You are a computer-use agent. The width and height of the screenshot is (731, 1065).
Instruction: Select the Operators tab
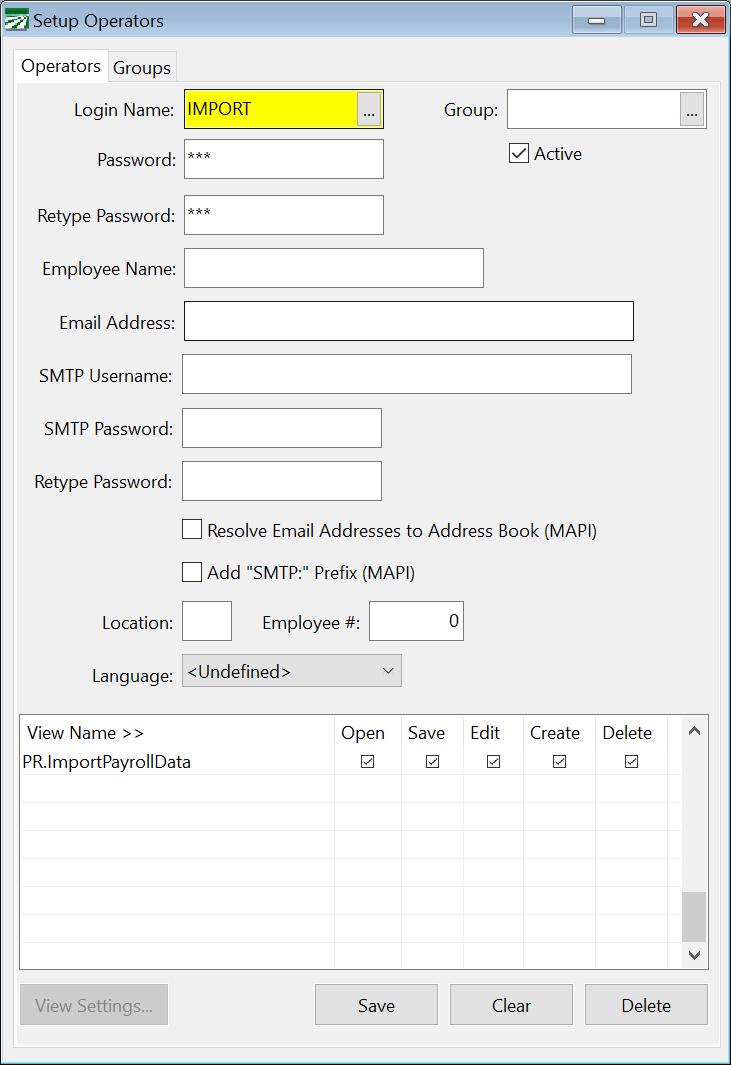pos(61,66)
